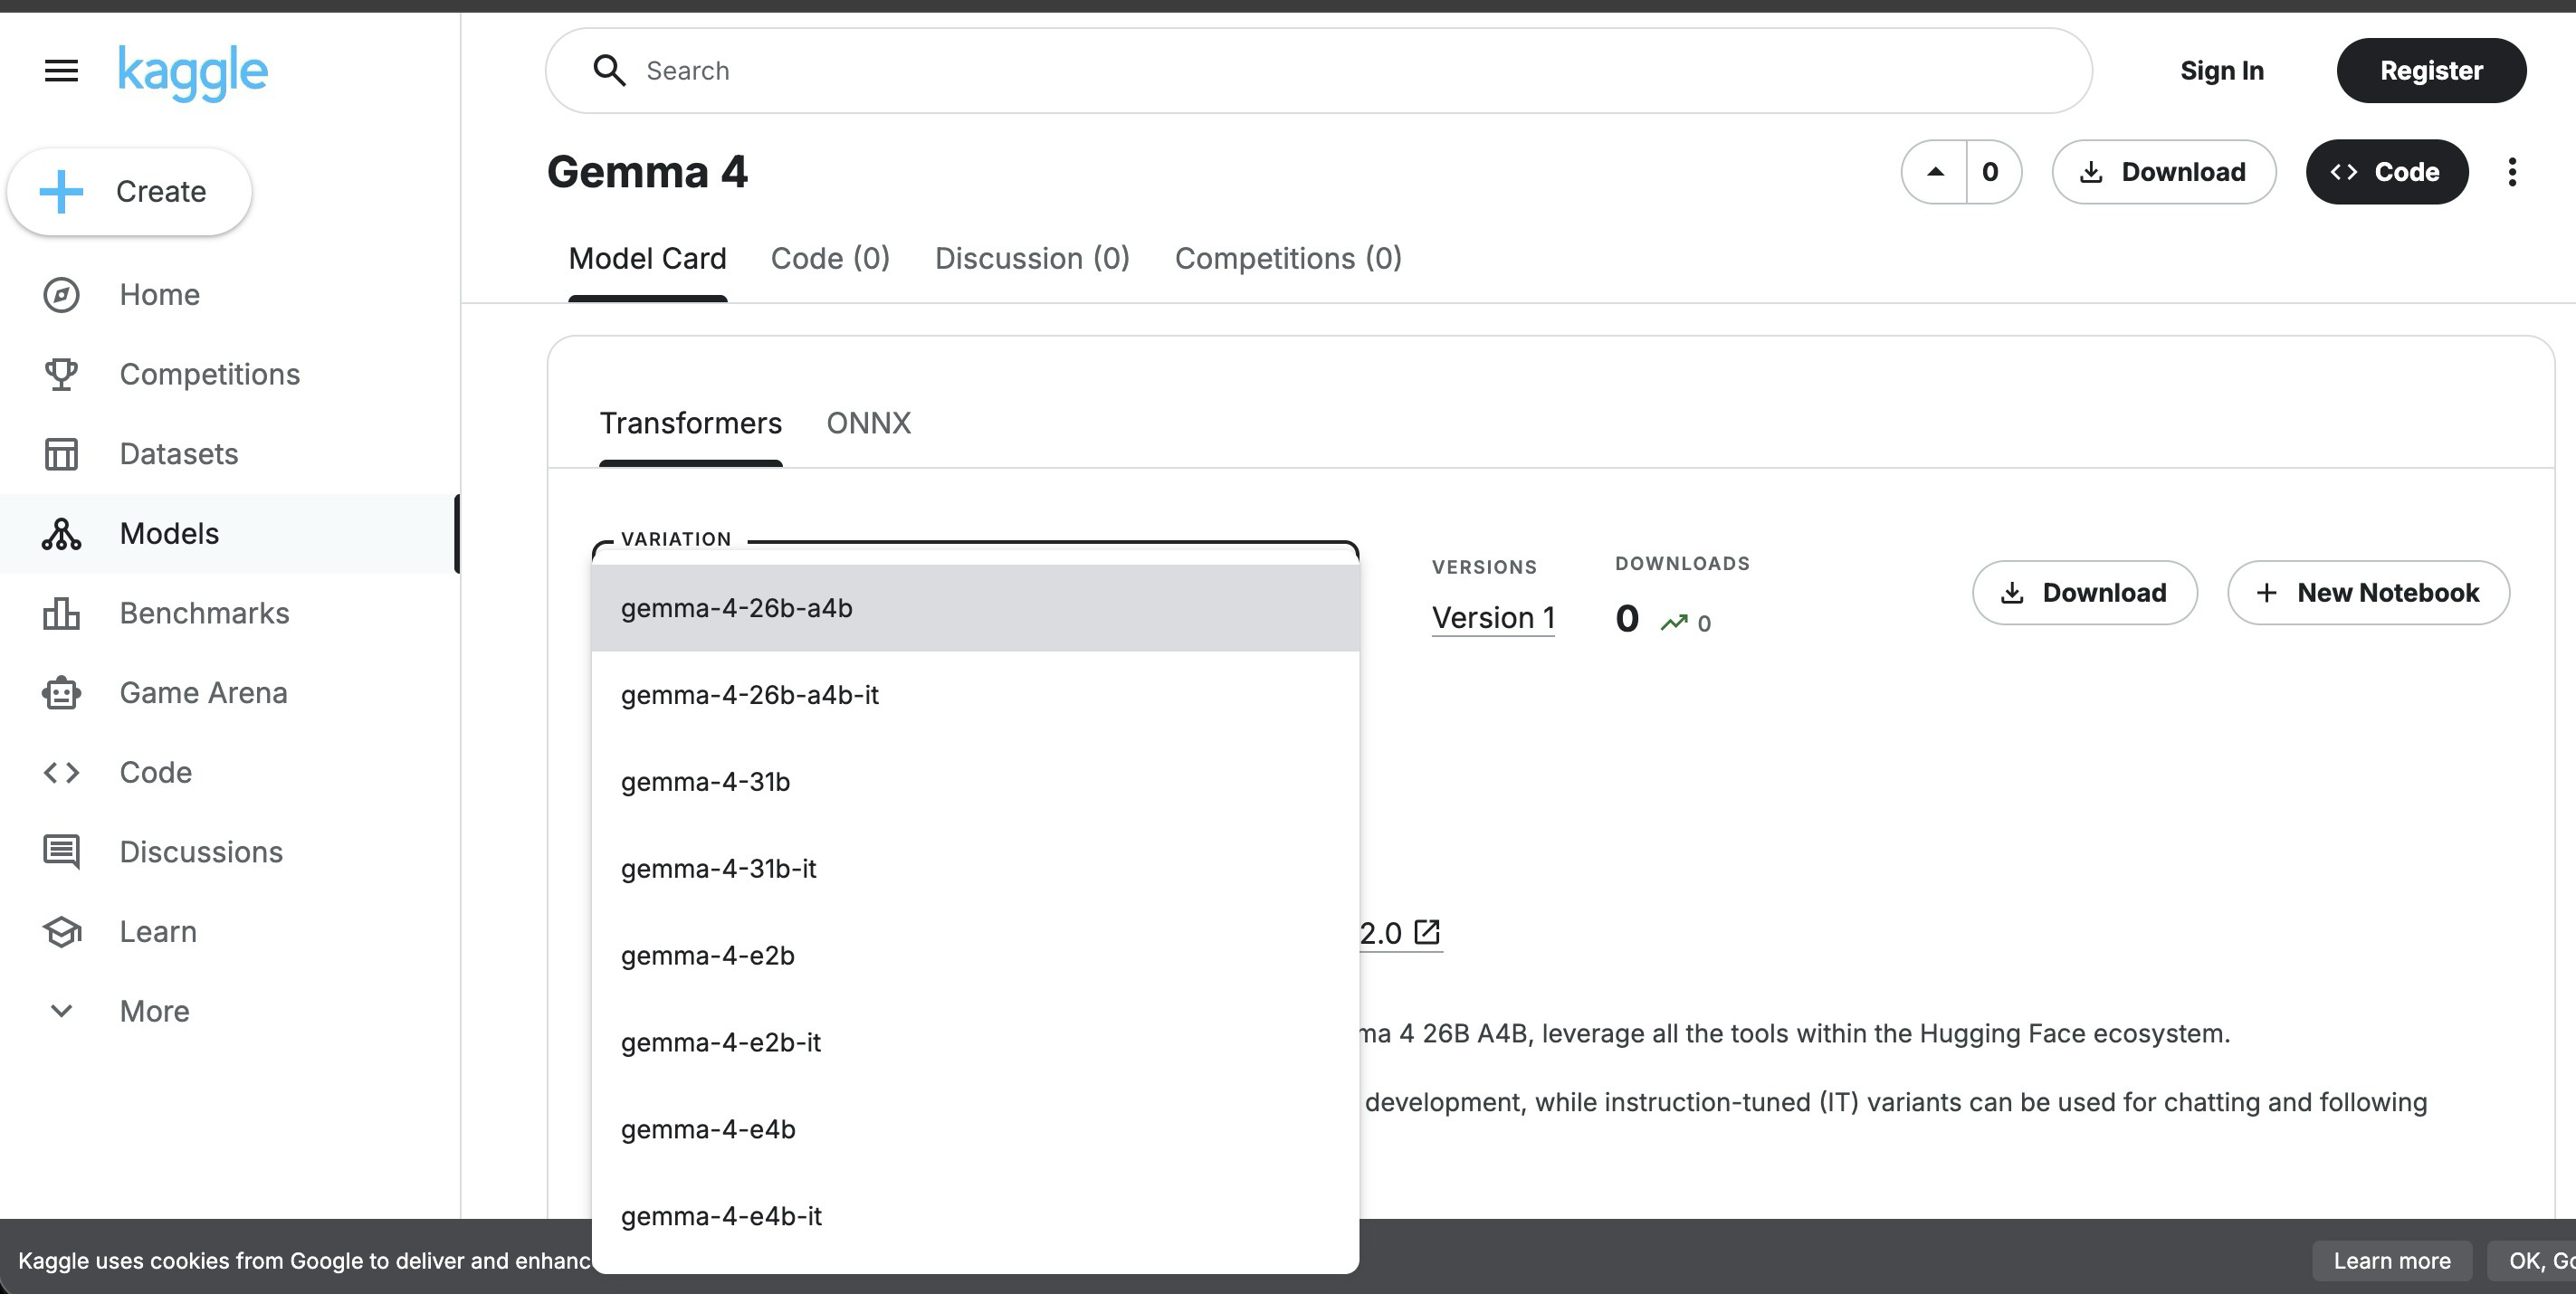Select gemma-4-26b-a4b variation
Screen dimensions: 2576x1294
coord(975,608)
